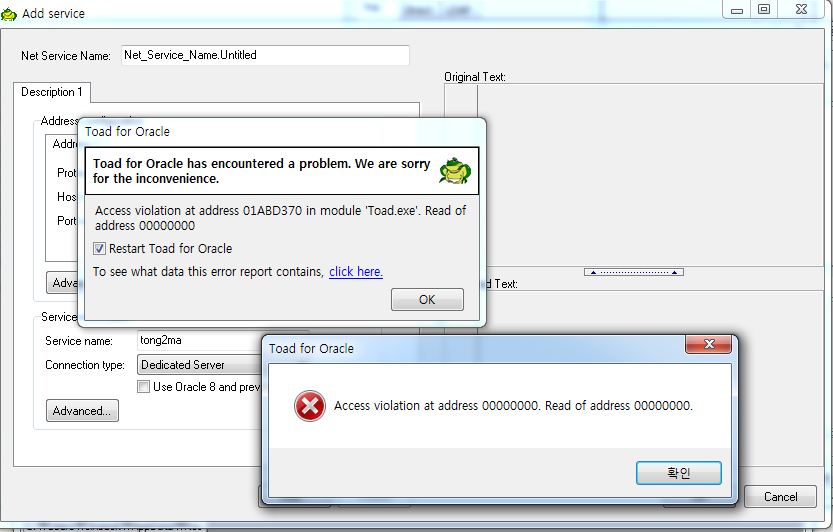Click the 확인 confirm button
Screen dimensions: 833x532
(678, 473)
